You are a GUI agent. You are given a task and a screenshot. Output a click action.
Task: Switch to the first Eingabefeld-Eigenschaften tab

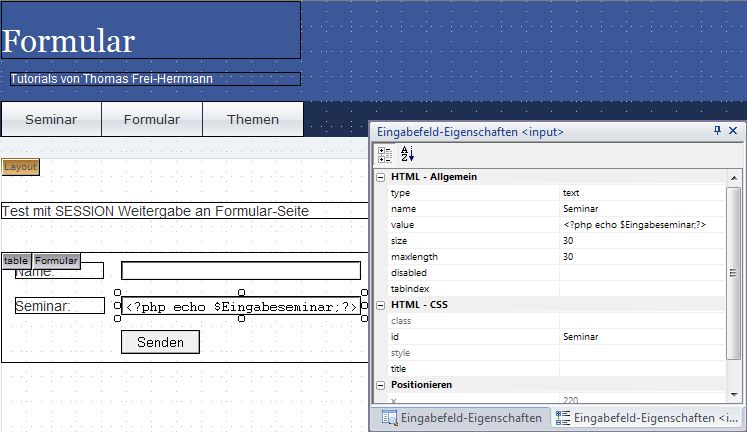(461, 418)
